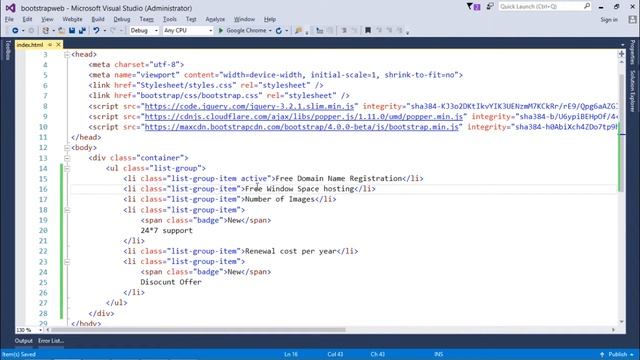Screen dimensions: 640x360
Task: Open the maxcdn bootstrap.min.js script URL
Action: pos(302,127)
